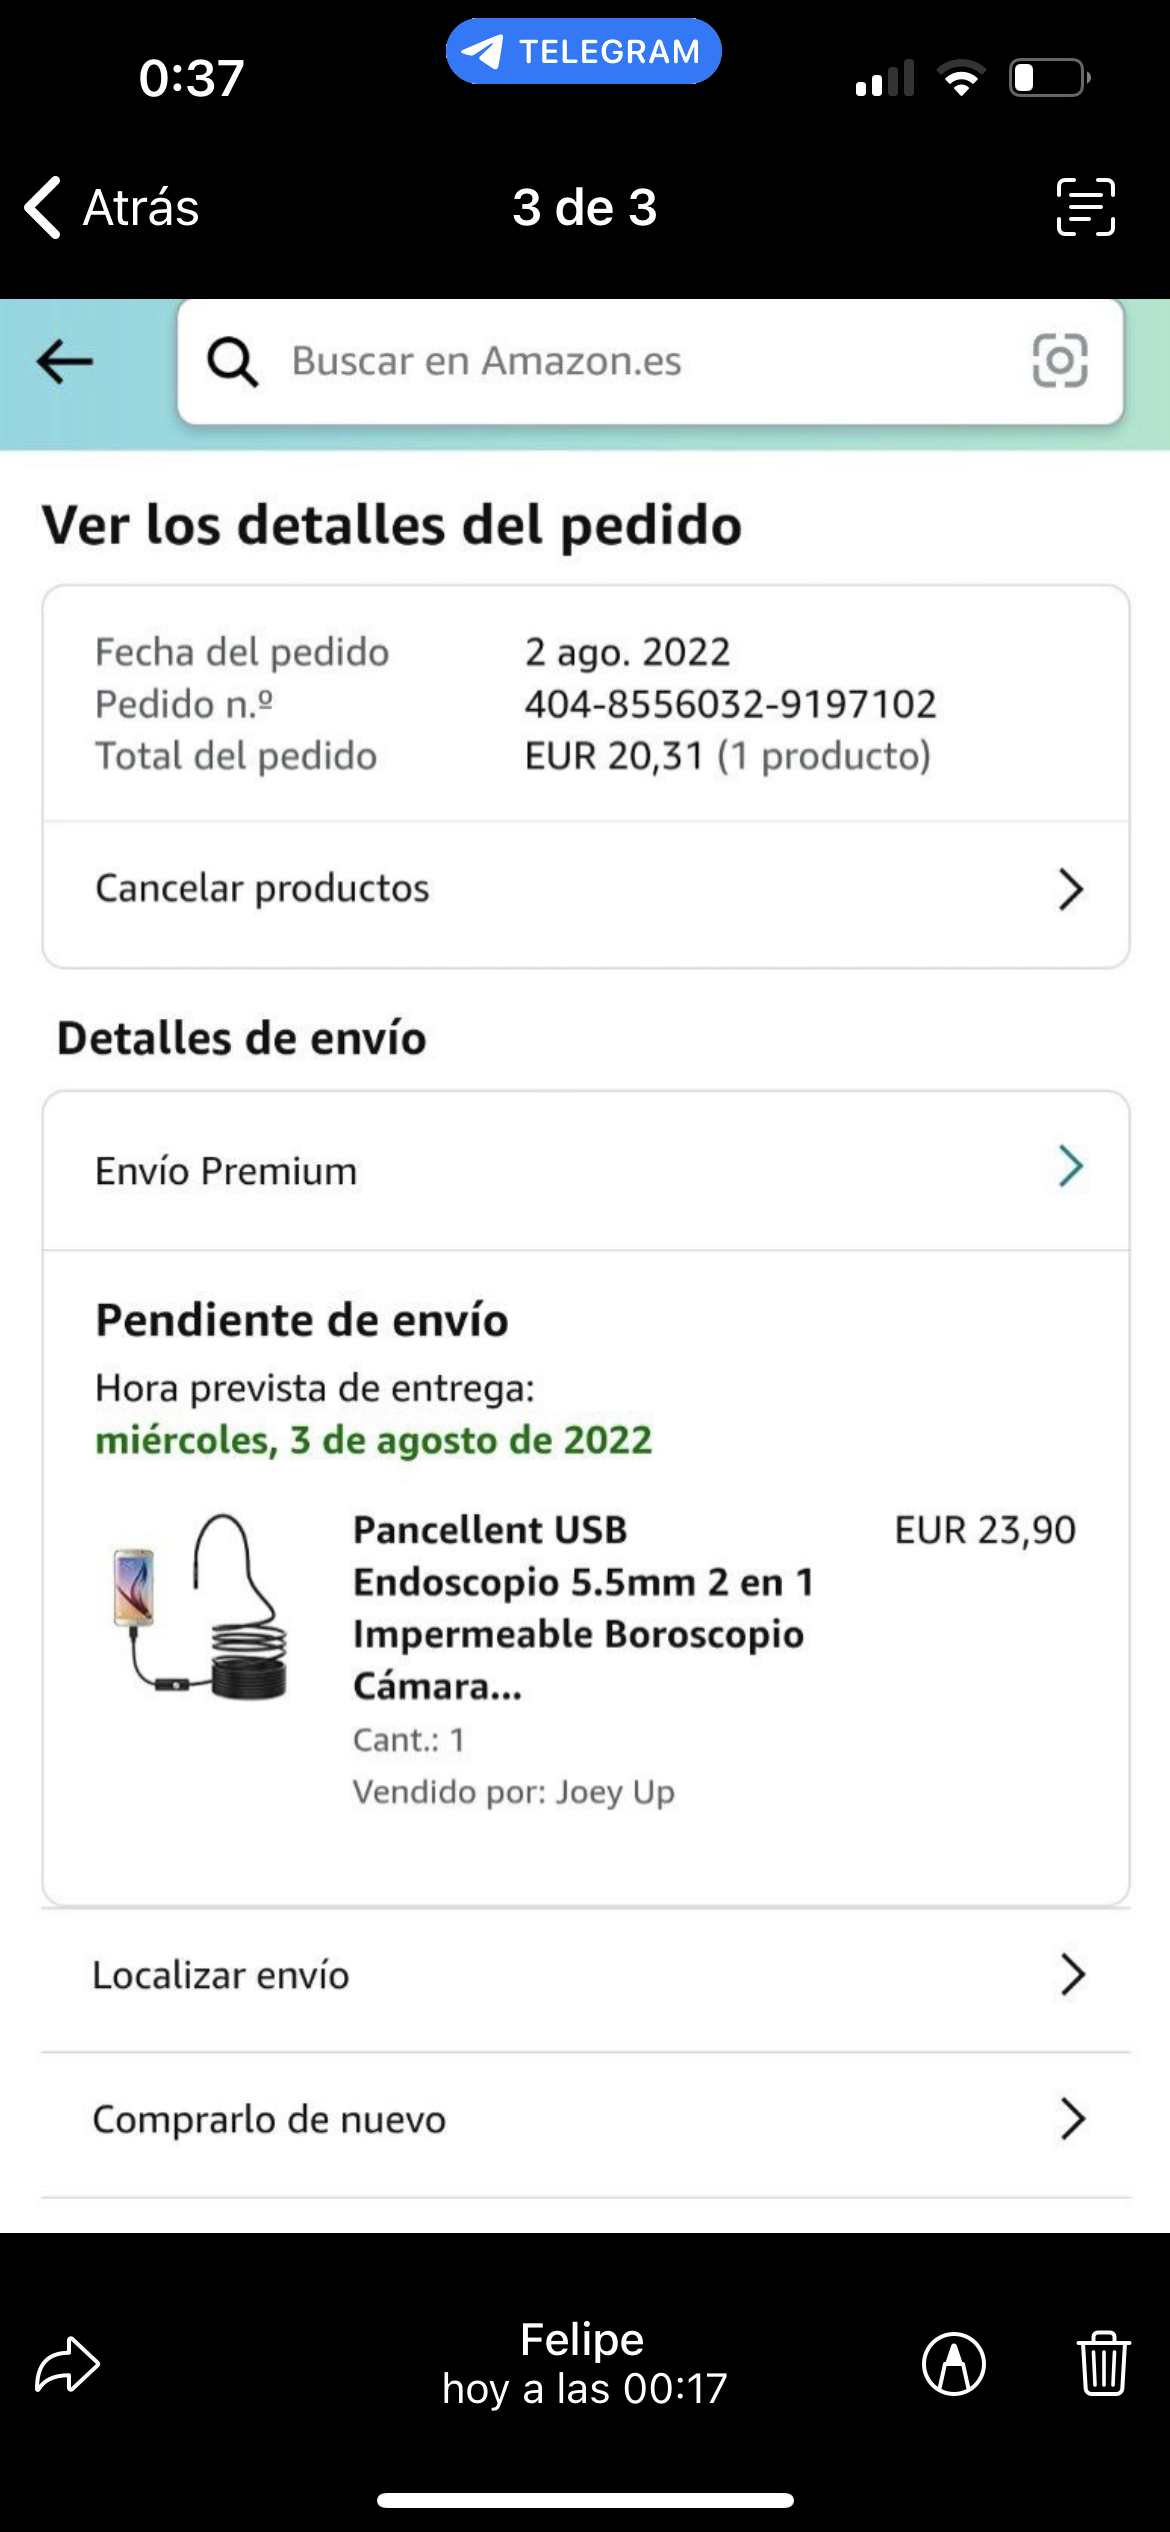Tap the Comprarlo de nuevo chevron
Screen dimensions: 1170x2532
pyautogui.click(x=1073, y=2119)
